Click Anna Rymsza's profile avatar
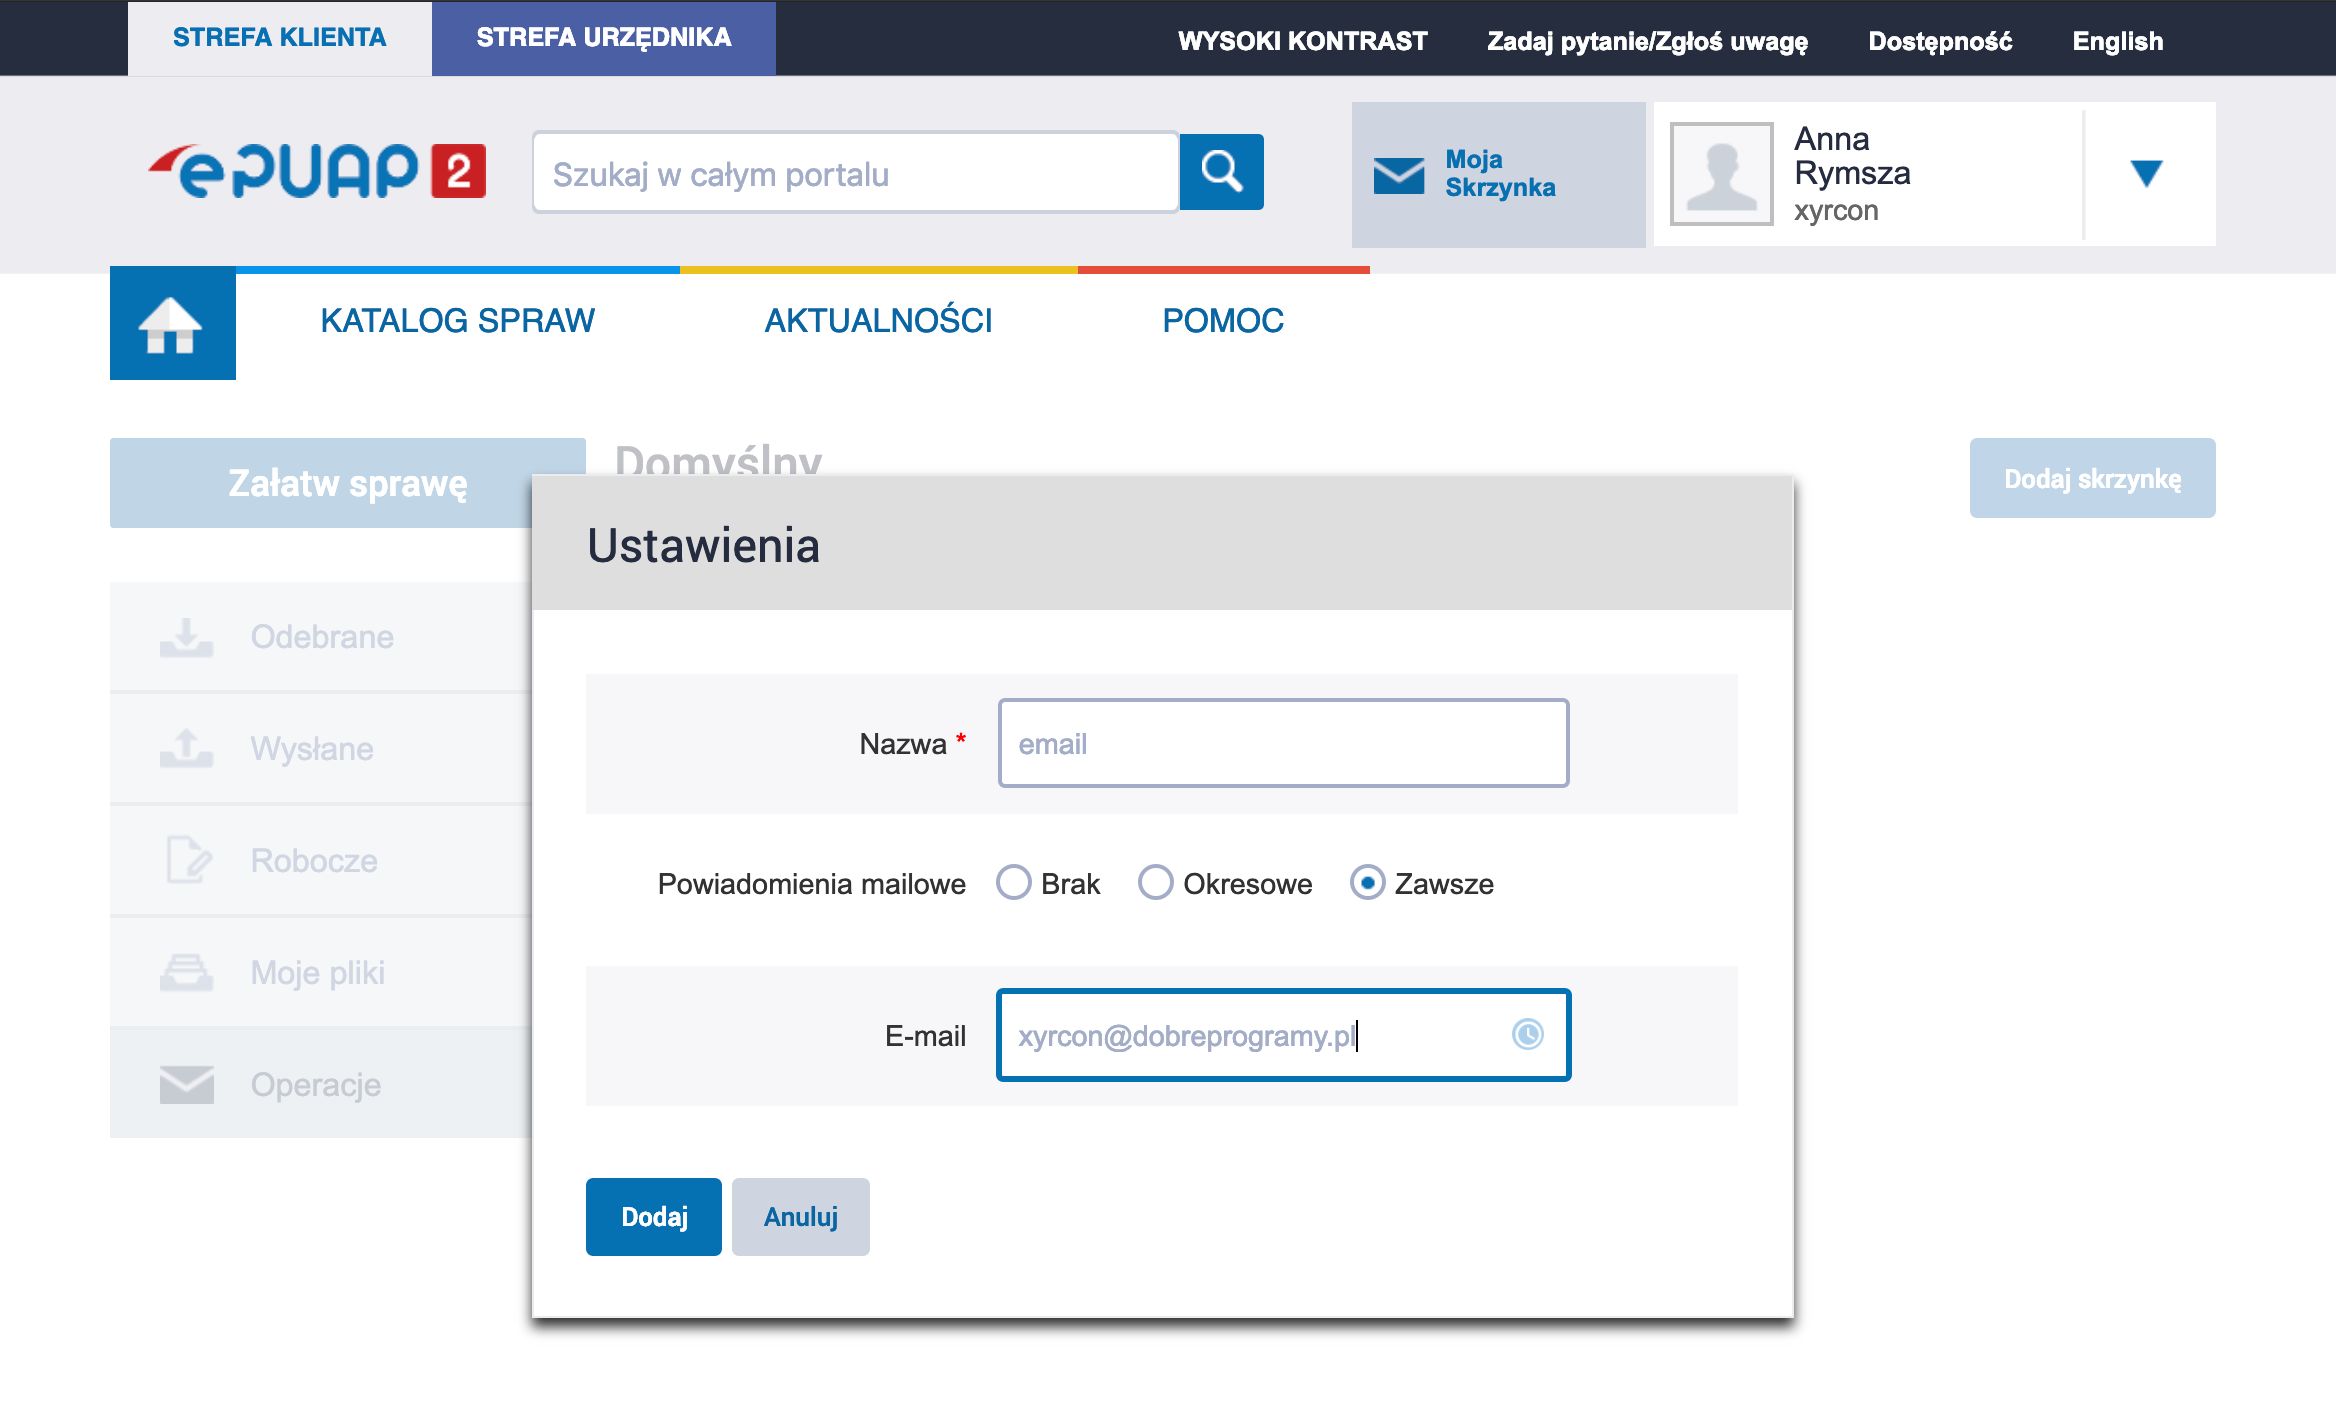 click(1722, 173)
